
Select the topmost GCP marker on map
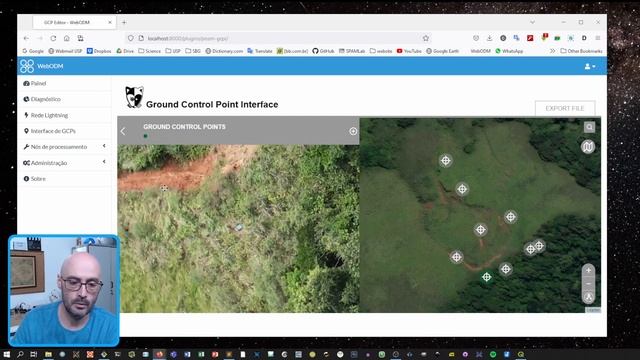point(445,160)
